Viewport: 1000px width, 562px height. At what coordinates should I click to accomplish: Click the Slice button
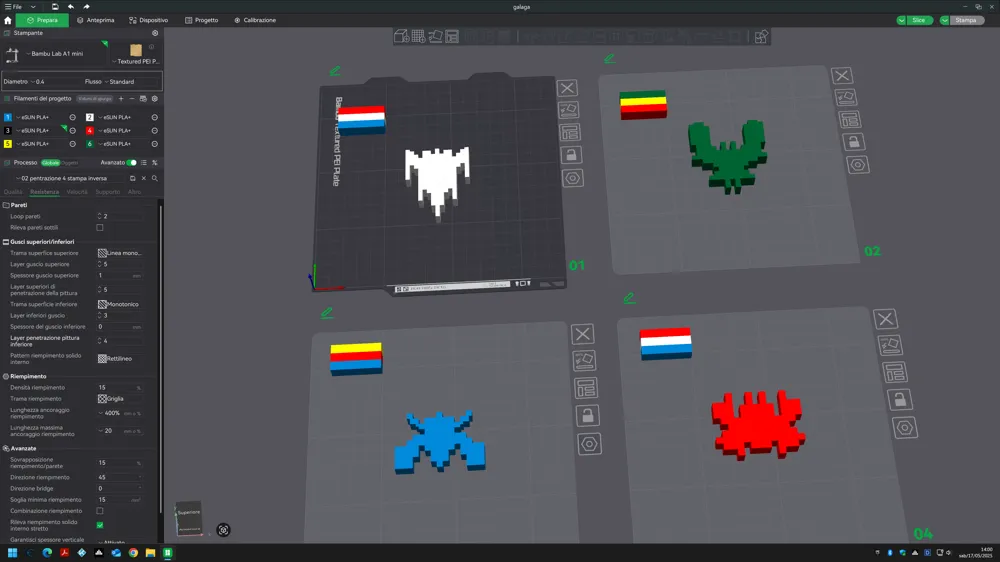pos(919,20)
